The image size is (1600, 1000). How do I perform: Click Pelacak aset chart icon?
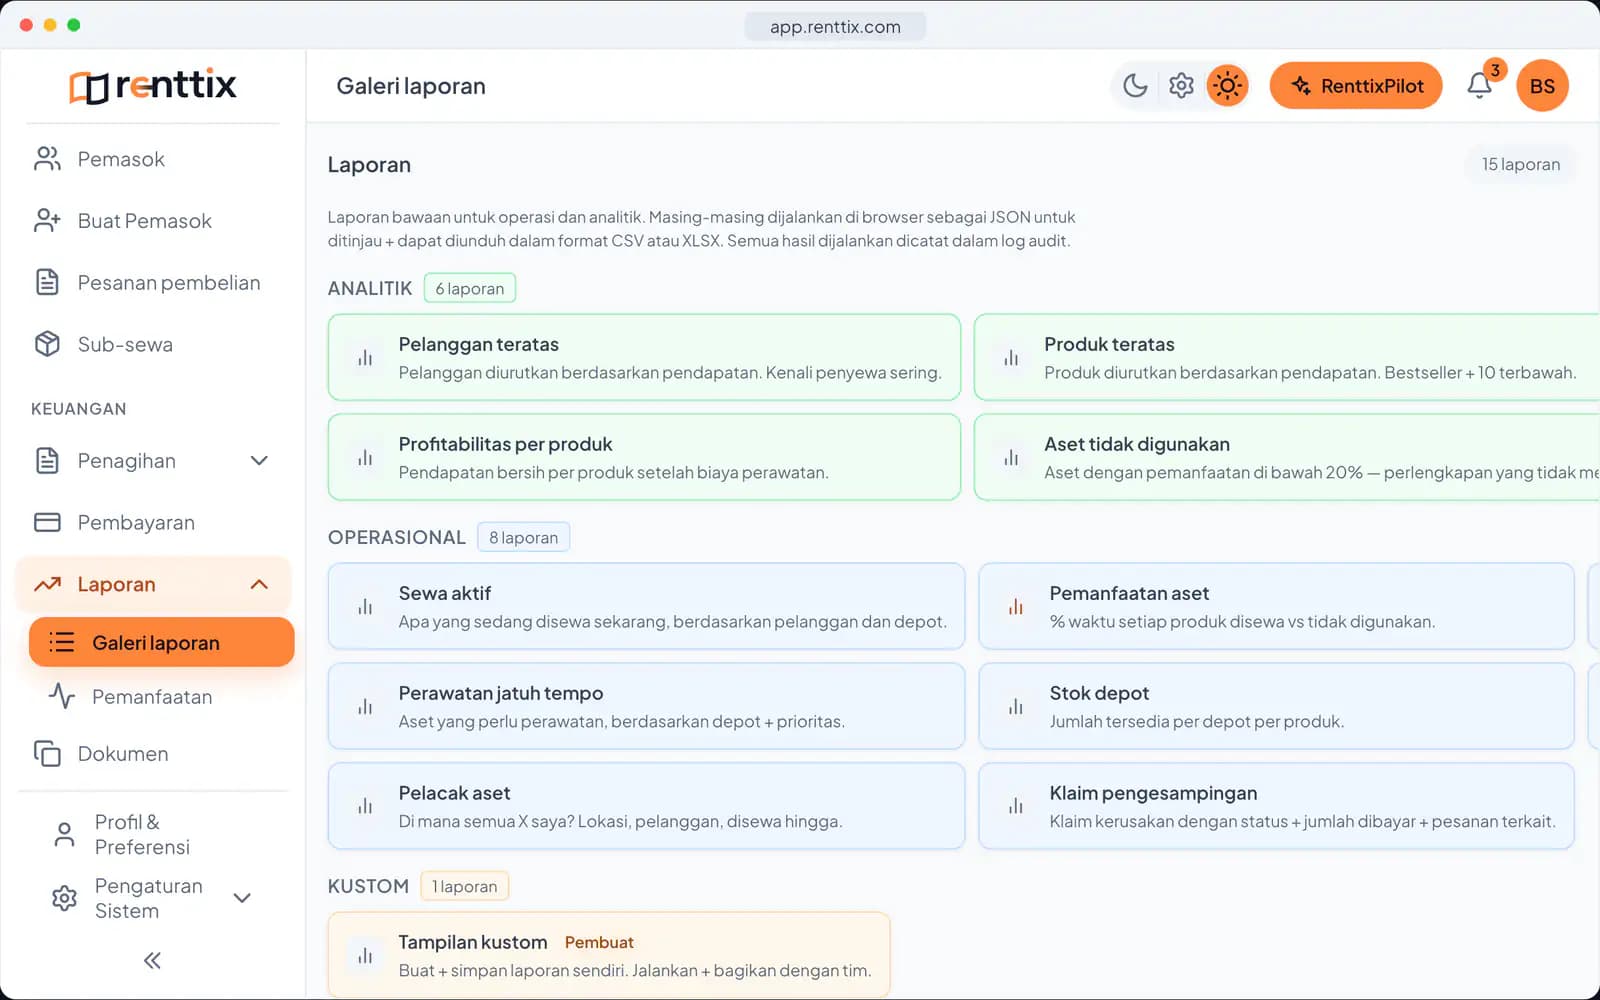coord(365,806)
